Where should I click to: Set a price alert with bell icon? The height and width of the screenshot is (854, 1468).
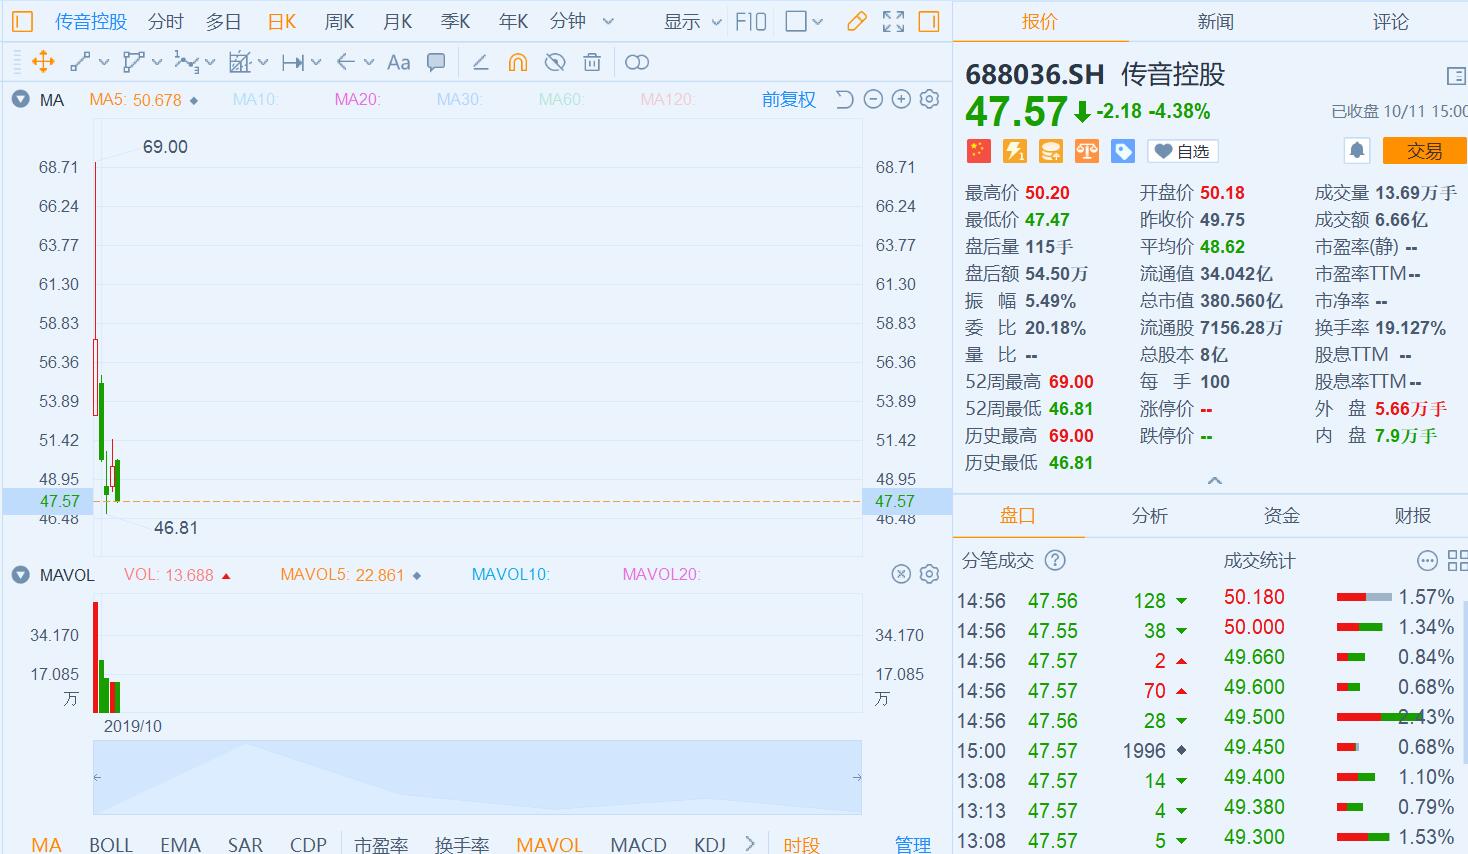pyautogui.click(x=1357, y=151)
